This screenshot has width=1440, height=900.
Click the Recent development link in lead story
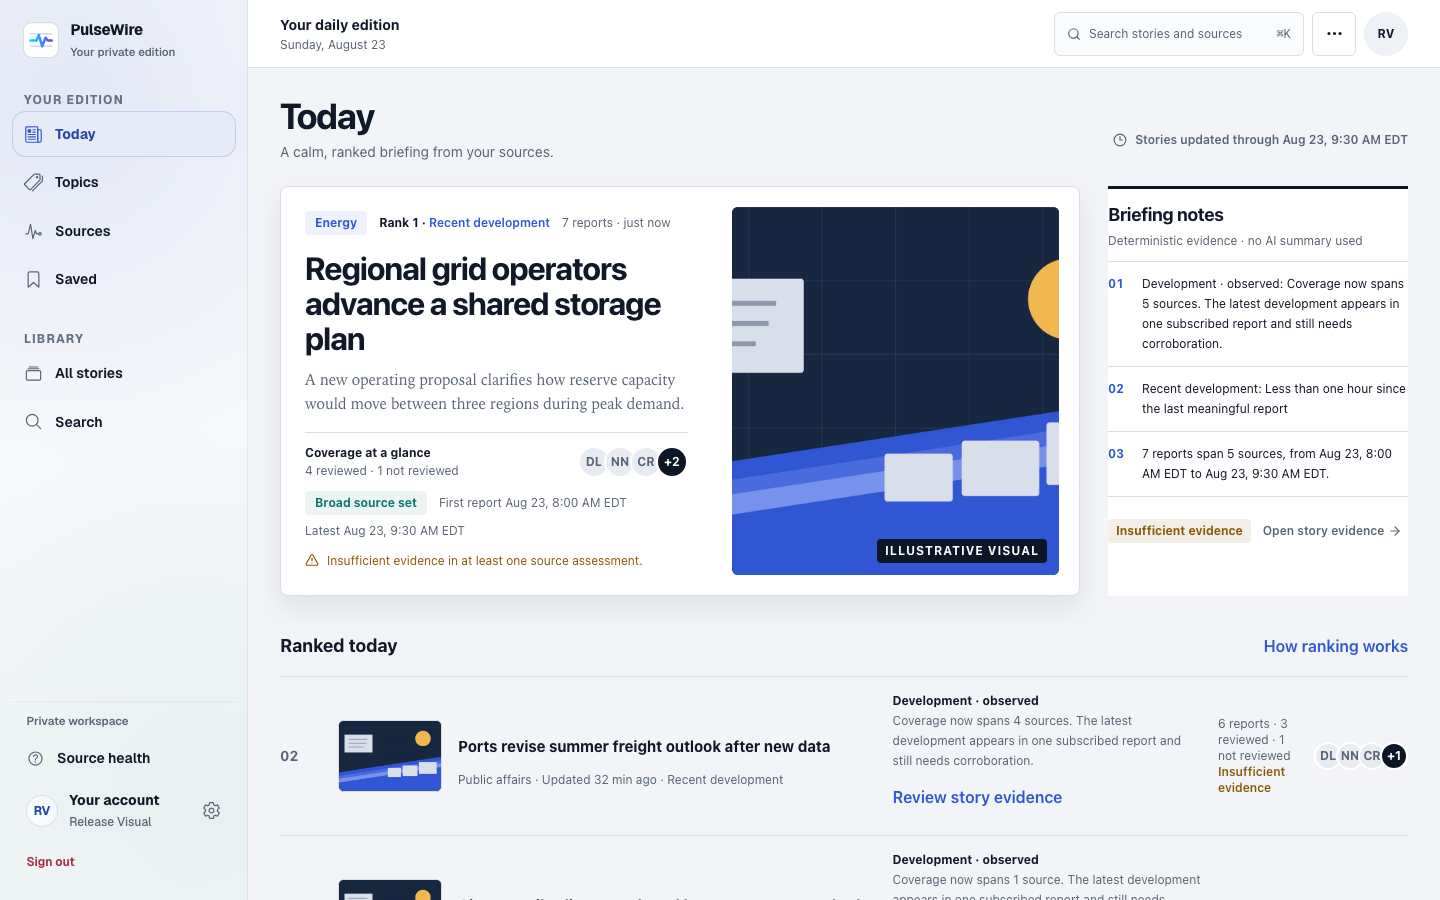(489, 223)
